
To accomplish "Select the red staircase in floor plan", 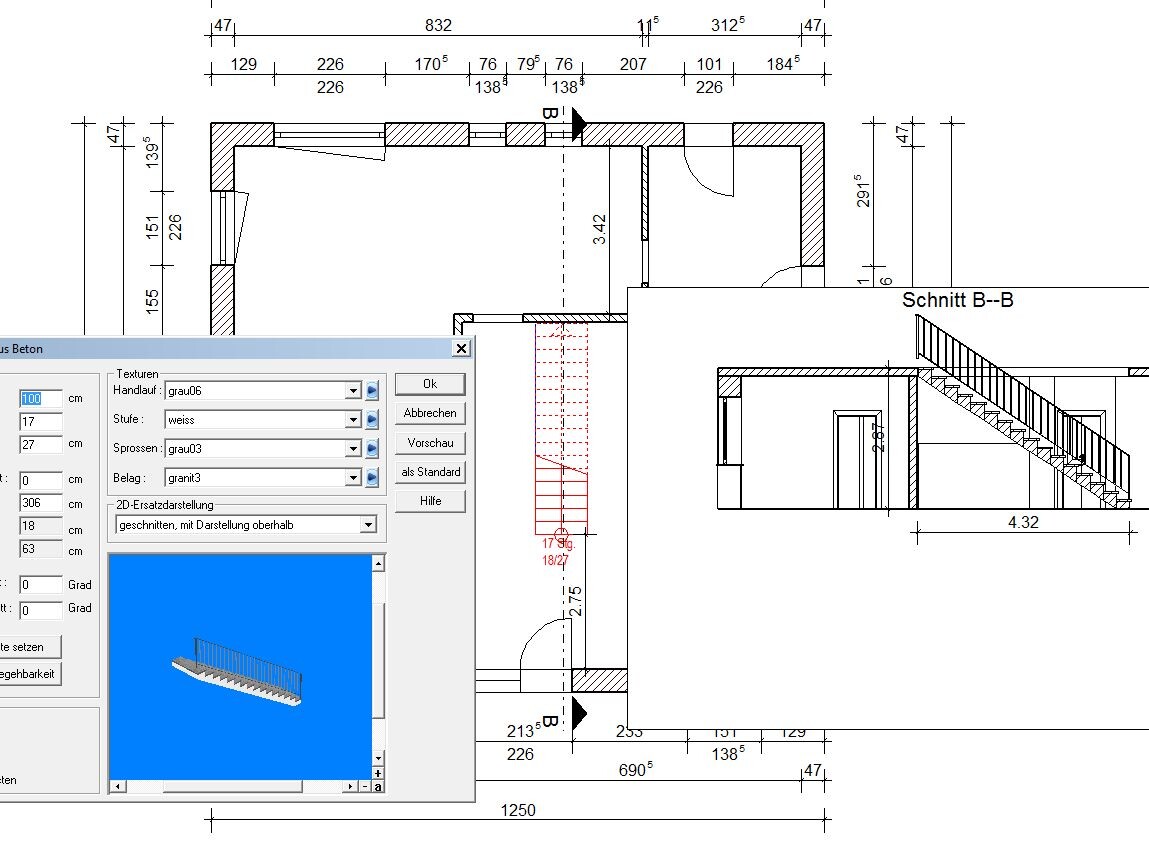I will click(x=561, y=430).
